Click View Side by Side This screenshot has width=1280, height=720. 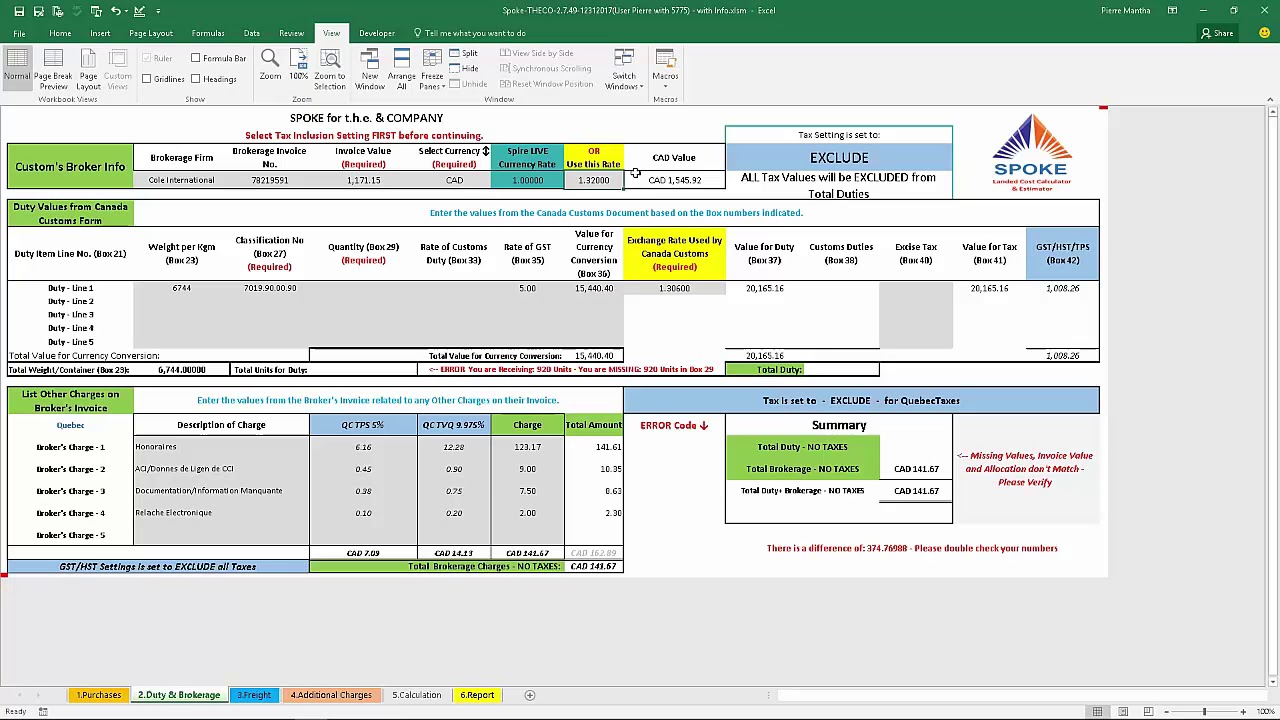536,53
